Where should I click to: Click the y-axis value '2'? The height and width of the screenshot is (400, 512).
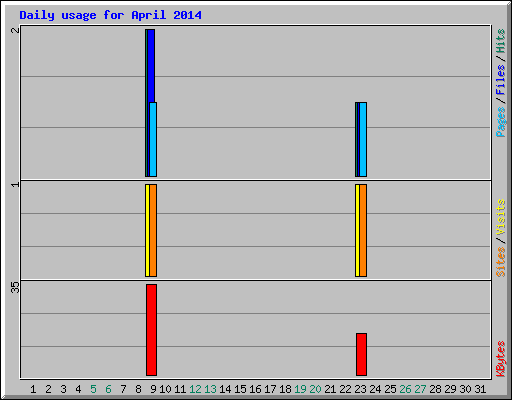tap(15, 30)
